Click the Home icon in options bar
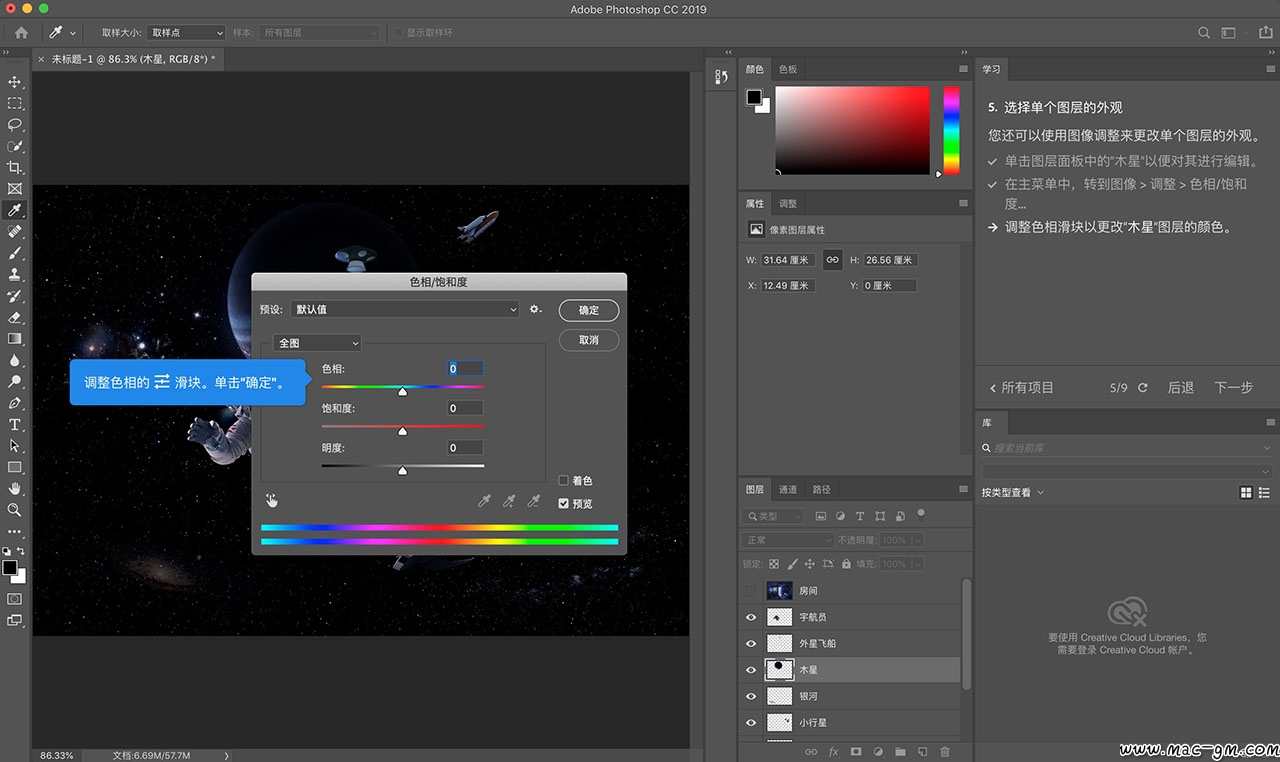 tap(21, 33)
